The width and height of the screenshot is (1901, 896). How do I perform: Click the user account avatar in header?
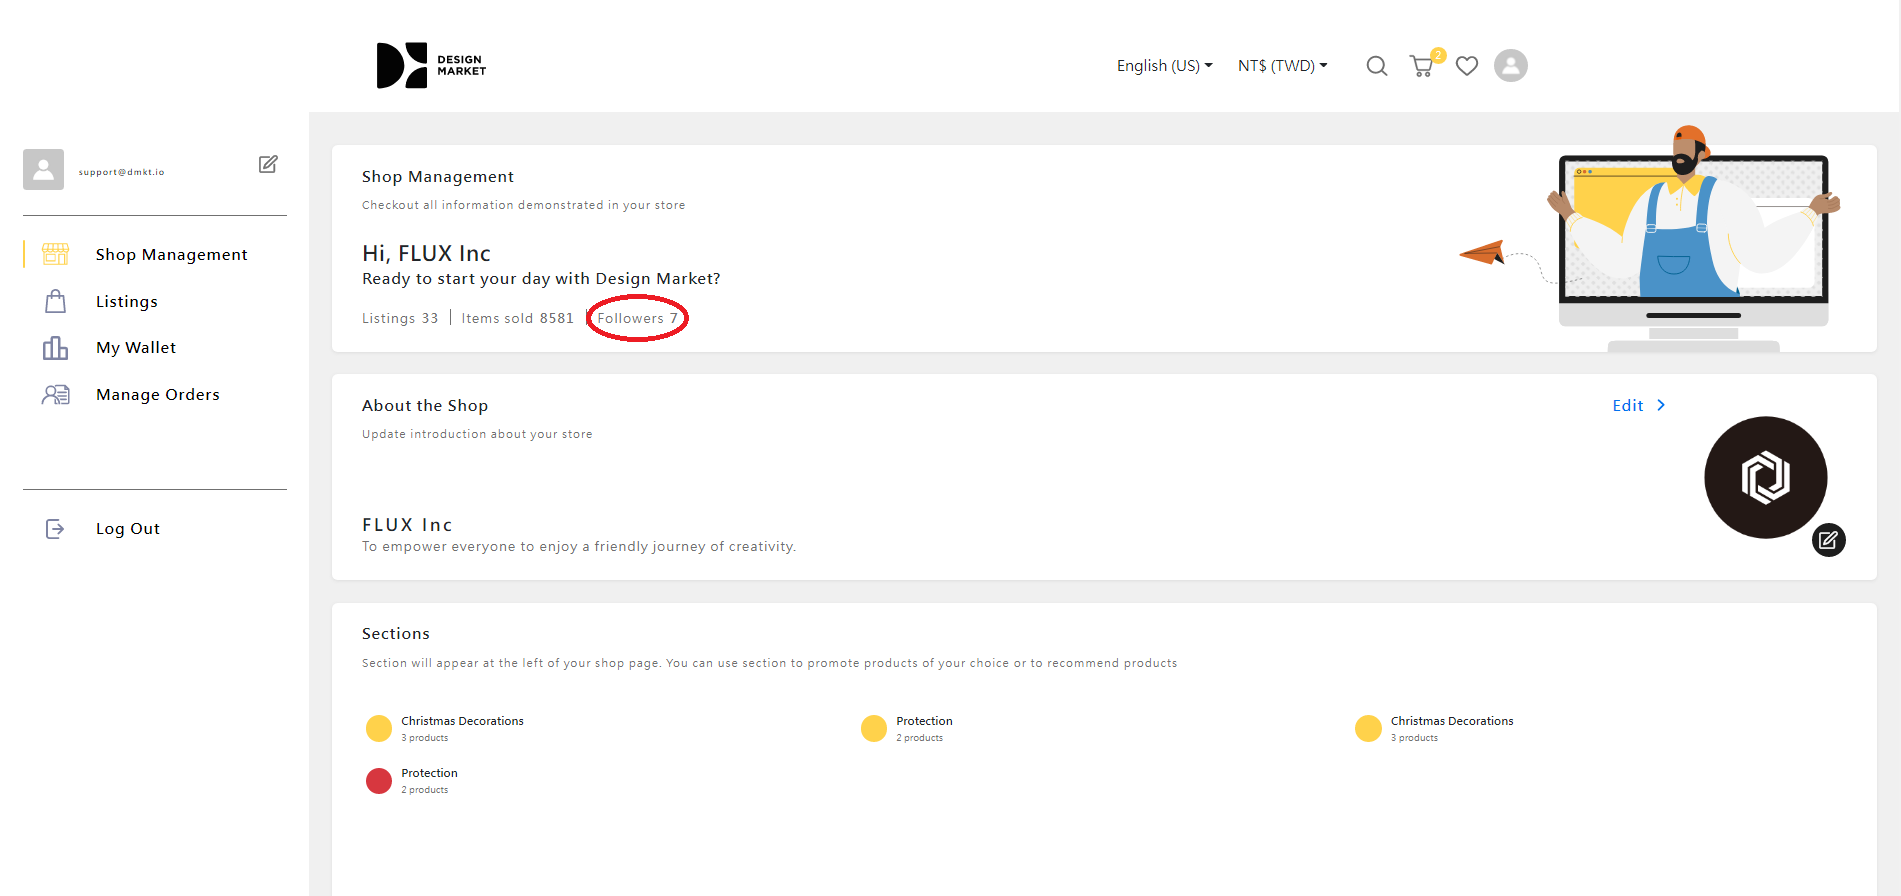coord(1510,66)
